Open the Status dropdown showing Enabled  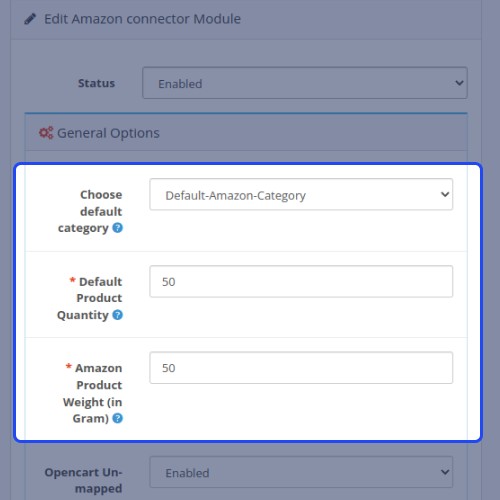click(305, 83)
